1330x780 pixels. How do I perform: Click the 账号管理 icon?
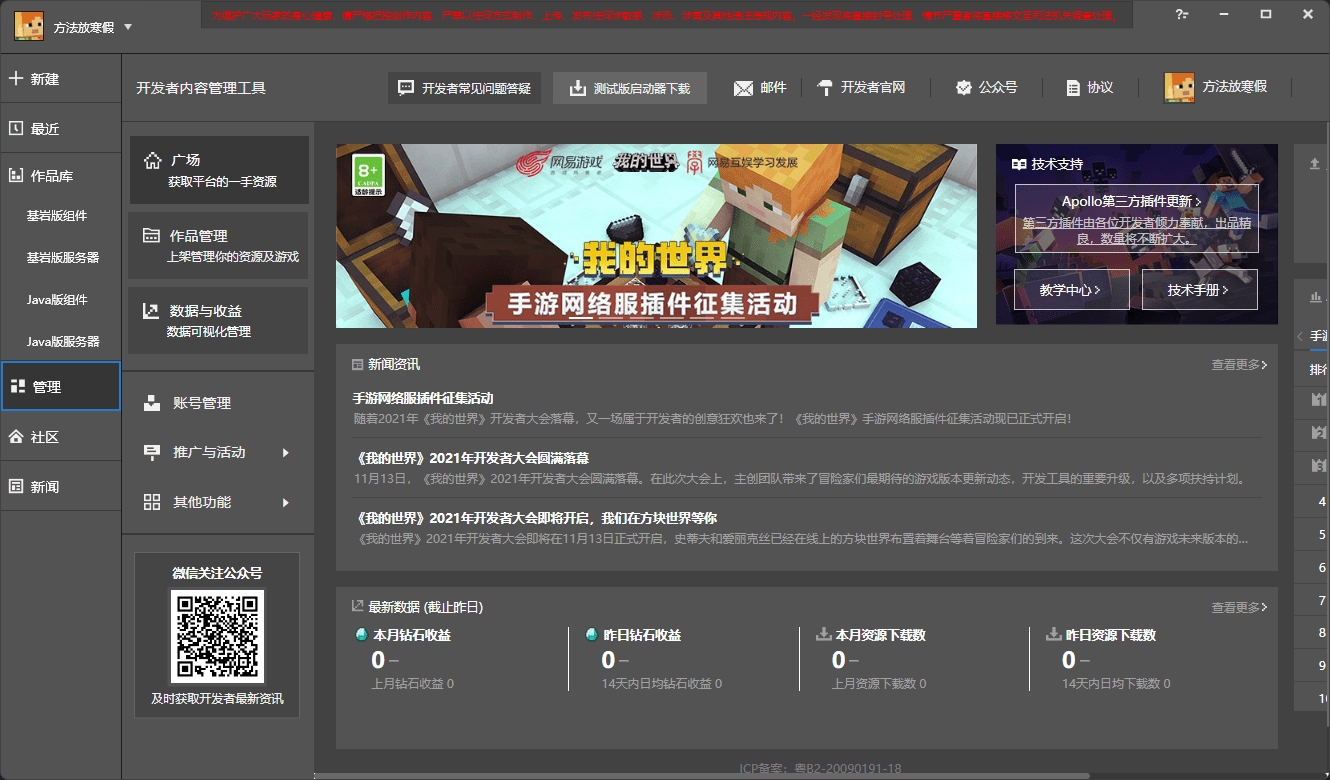pos(152,403)
